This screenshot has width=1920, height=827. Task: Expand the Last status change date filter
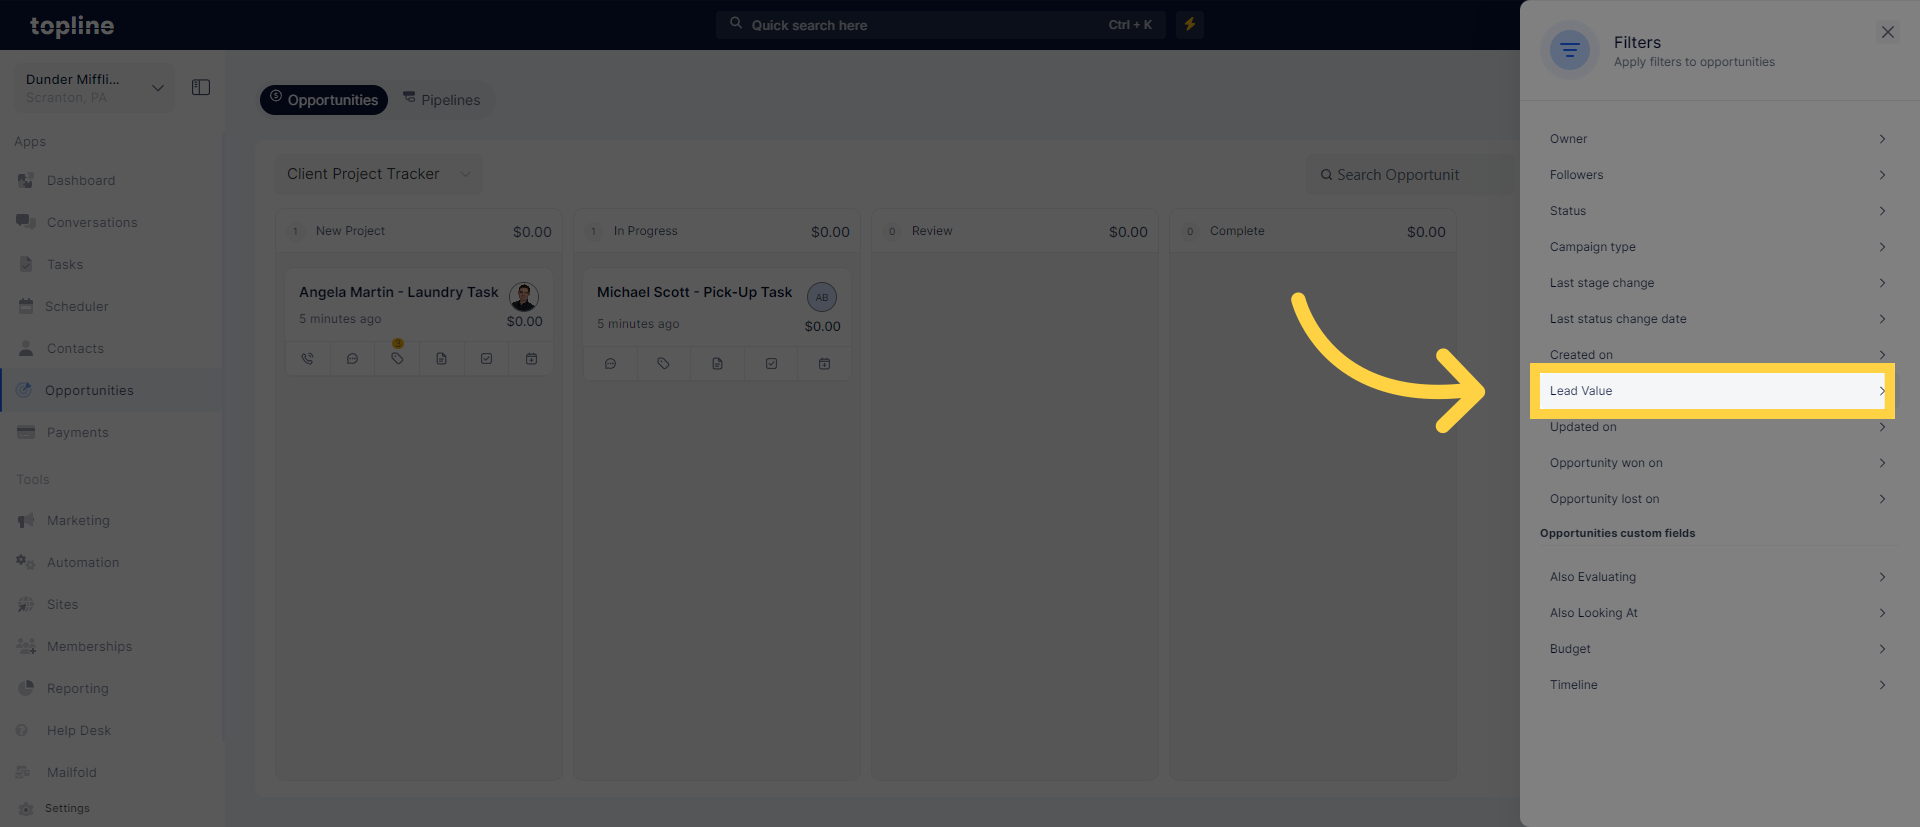(x=1717, y=319)
